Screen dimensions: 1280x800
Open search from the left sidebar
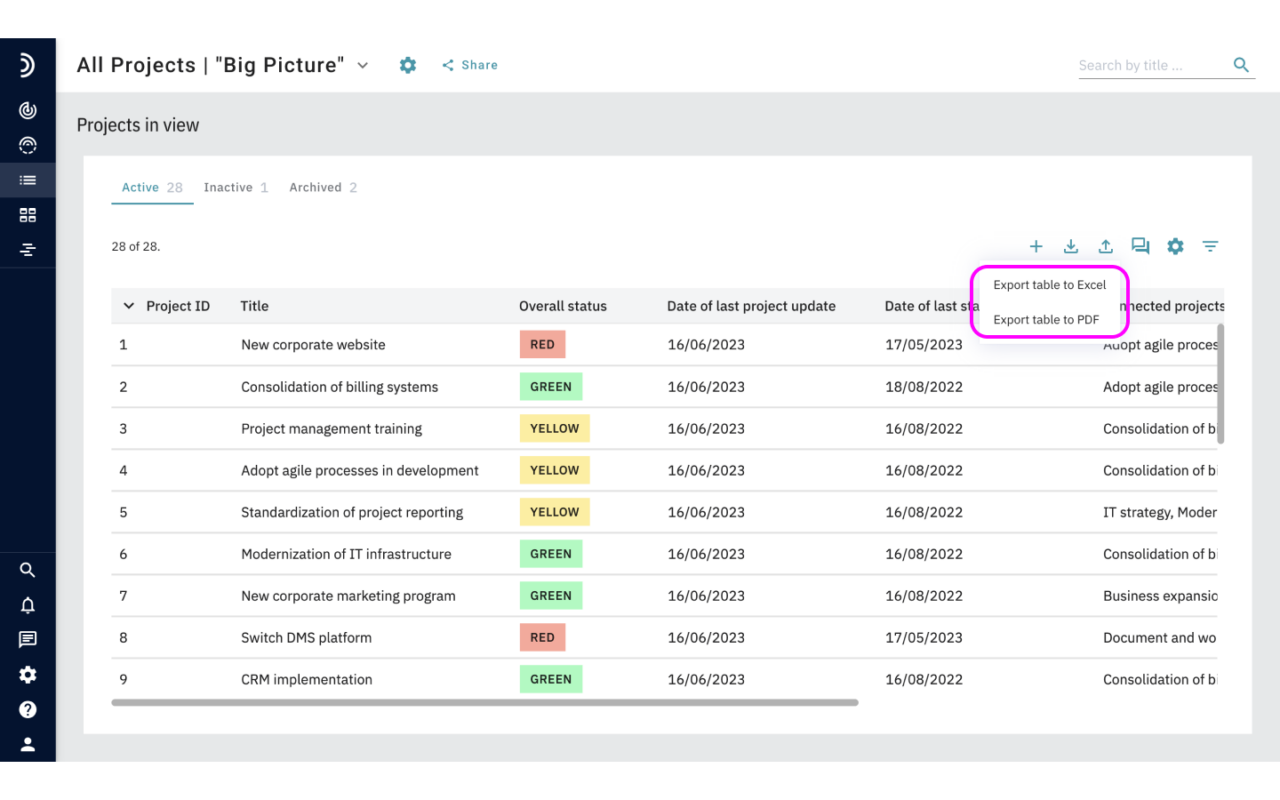(28, 569)
